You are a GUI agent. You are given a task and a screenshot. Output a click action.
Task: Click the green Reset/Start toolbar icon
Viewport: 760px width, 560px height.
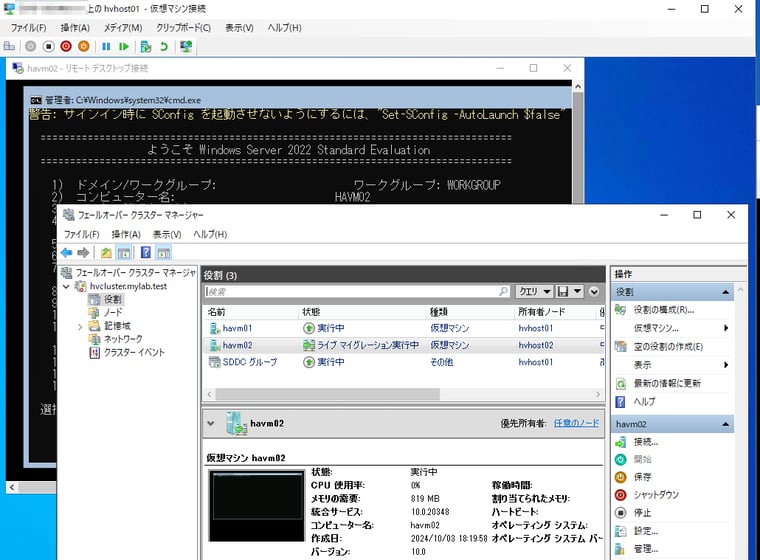[124, 47]
